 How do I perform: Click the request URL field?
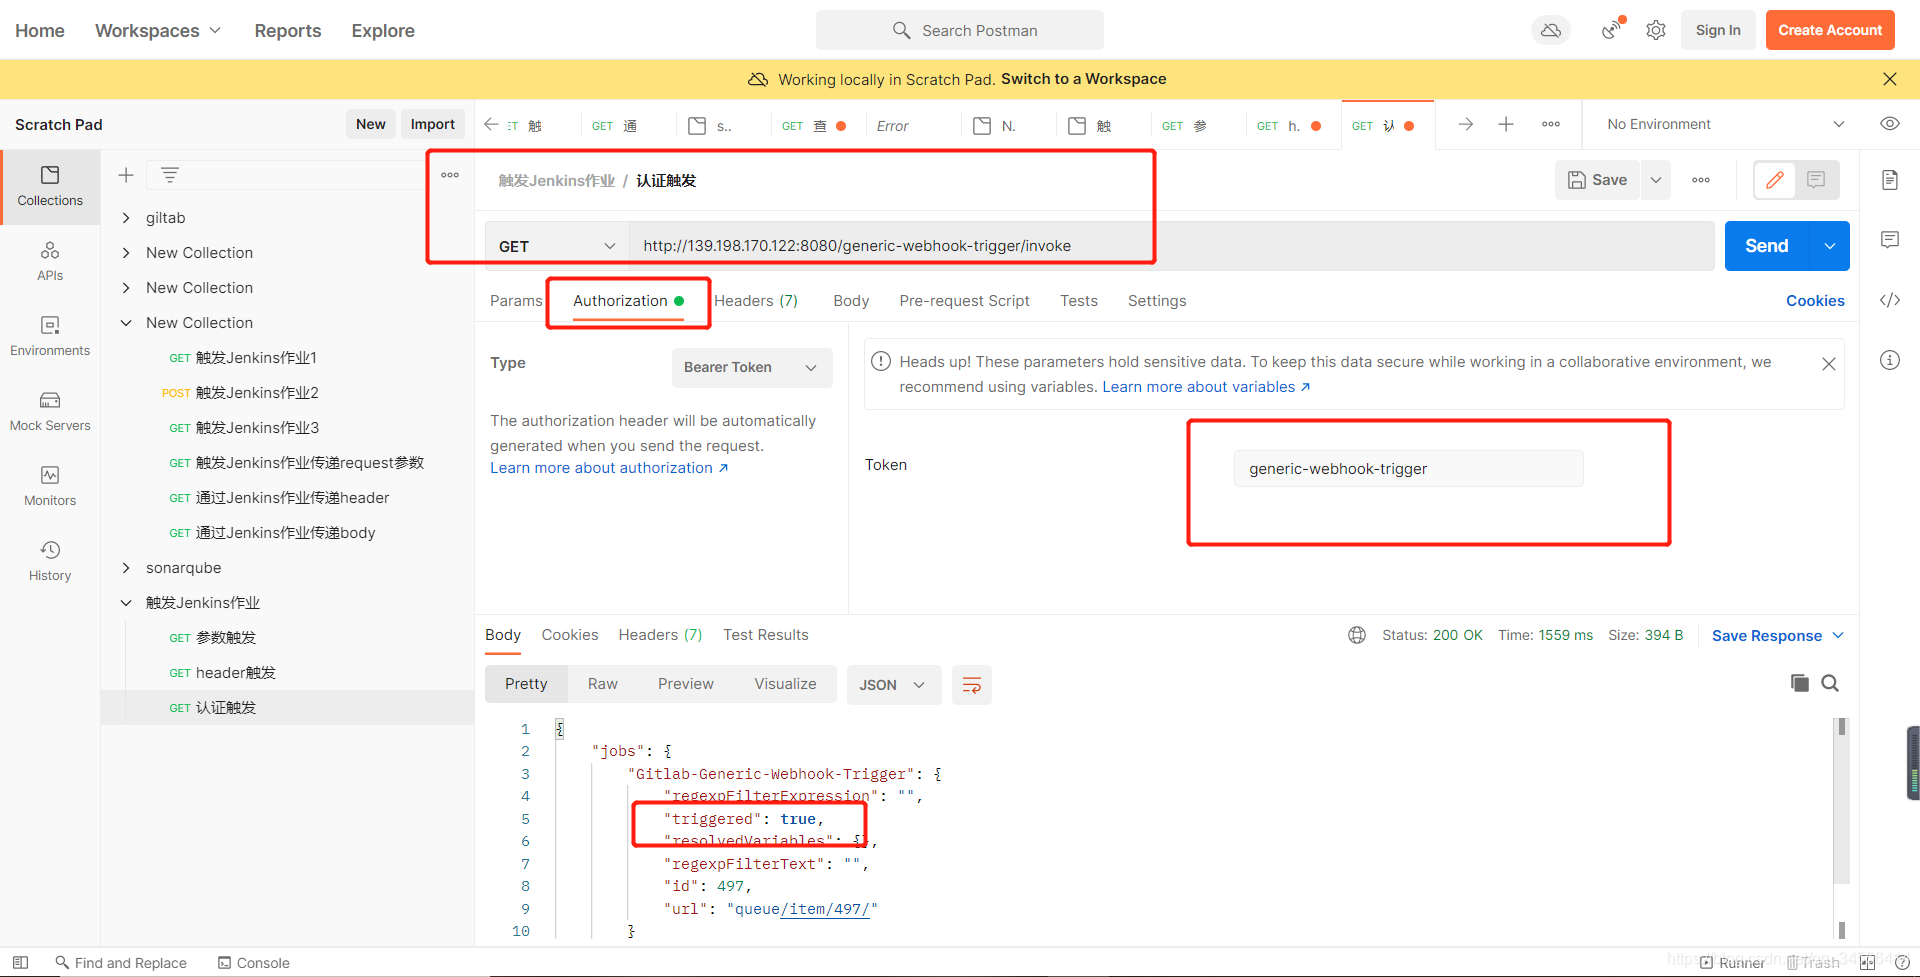(x=1172, y=246)
